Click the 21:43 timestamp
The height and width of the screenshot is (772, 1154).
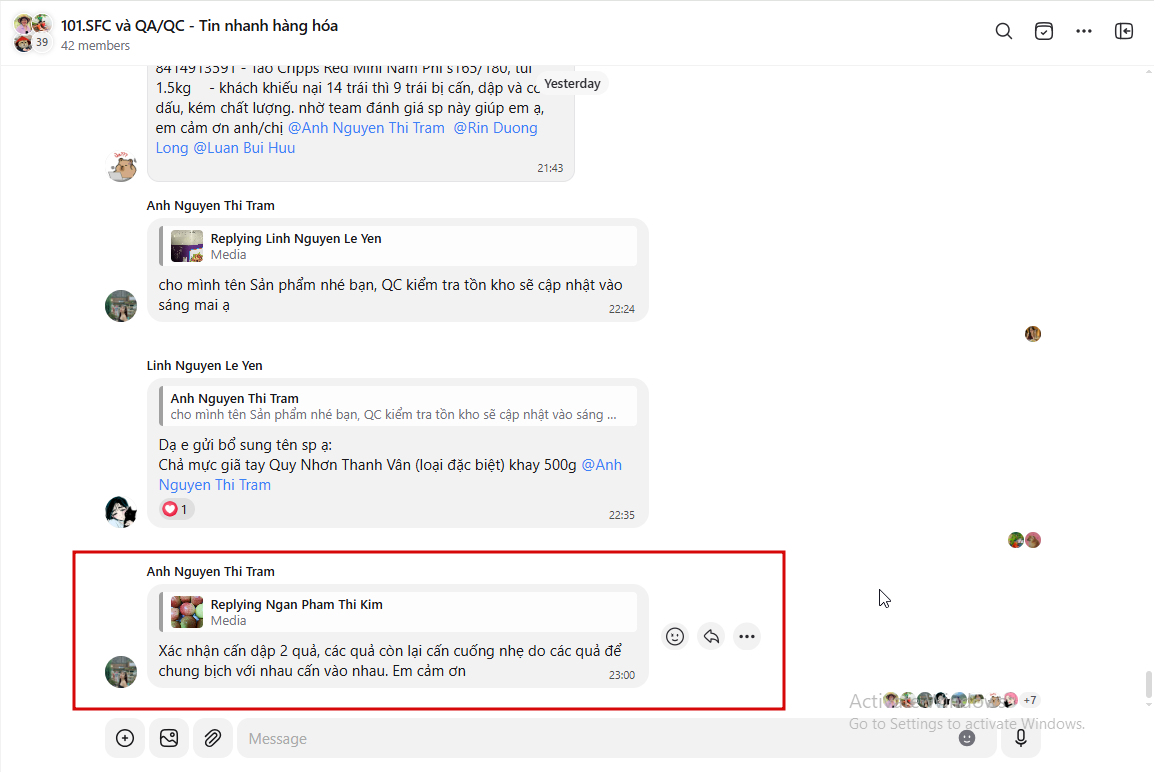pyautogui.click(x=550, y=169)
